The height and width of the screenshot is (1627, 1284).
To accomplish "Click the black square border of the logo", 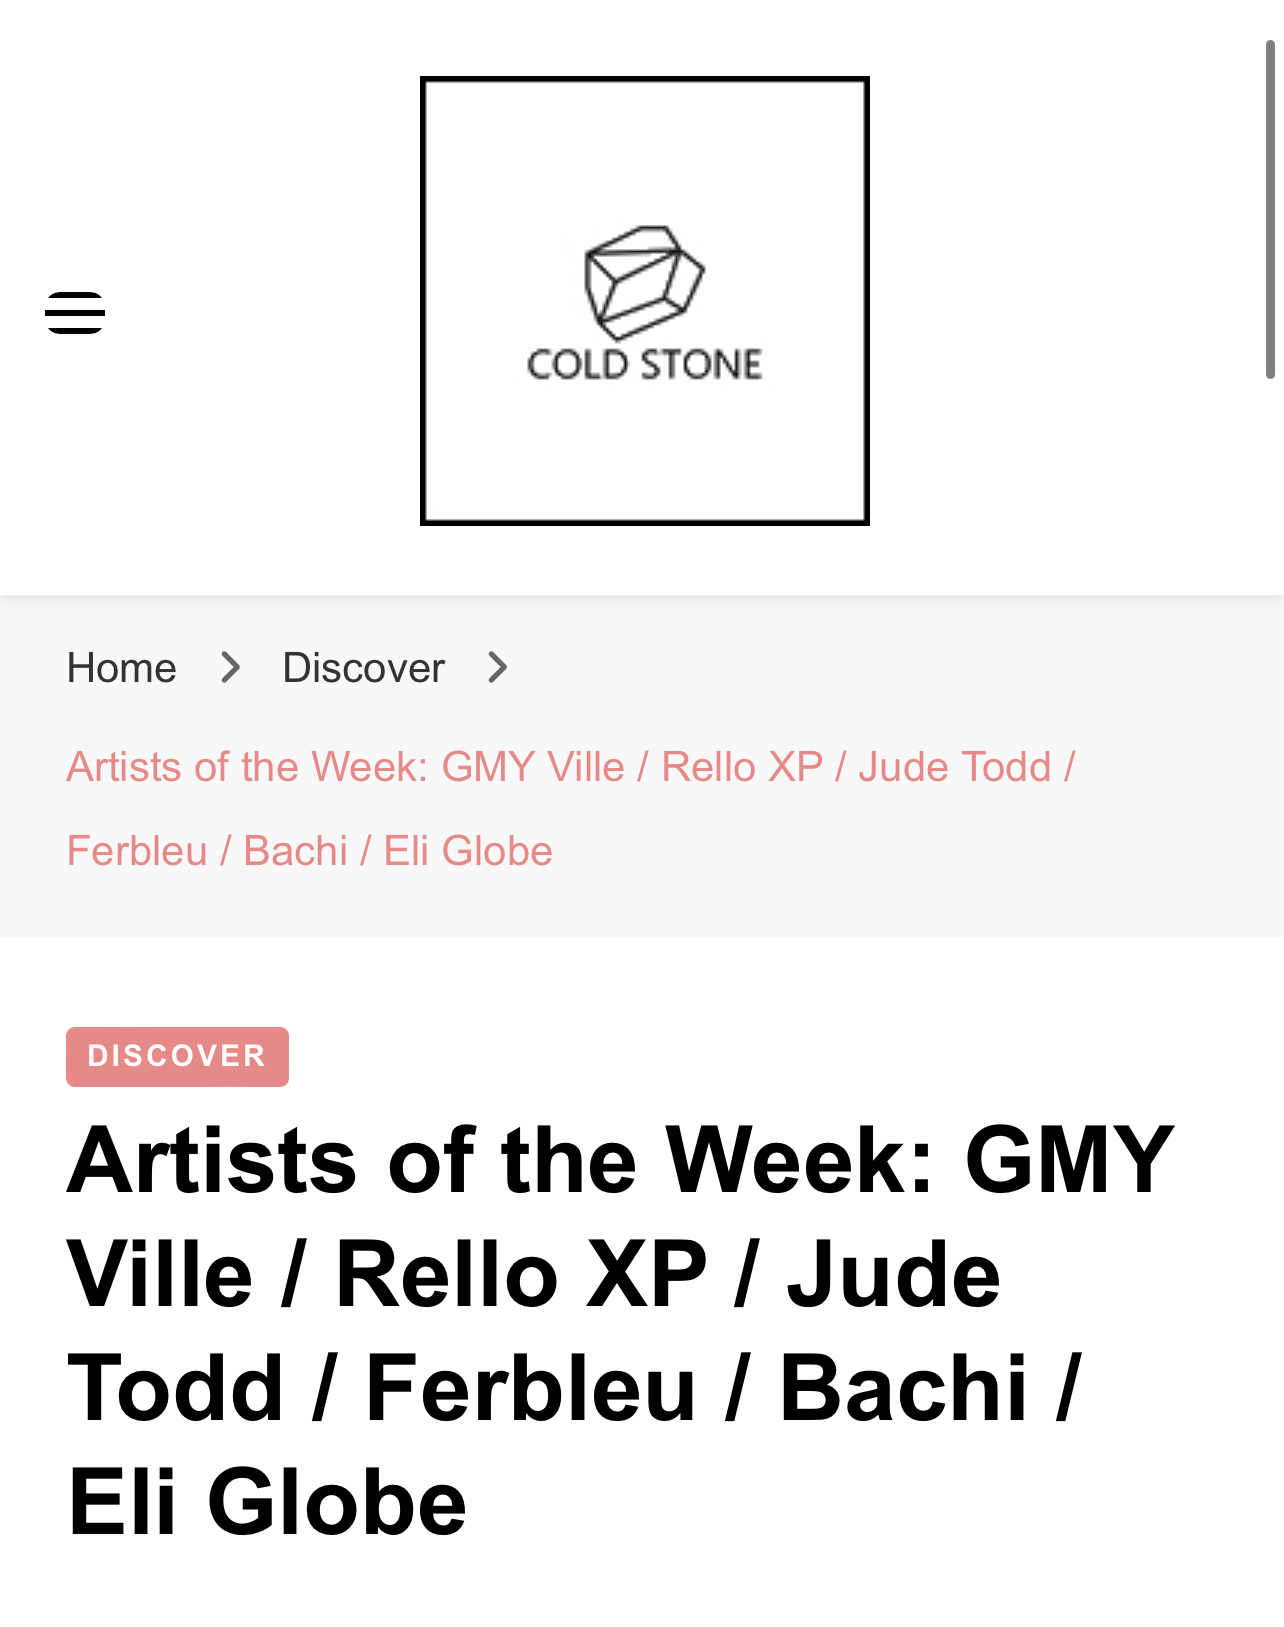I will tap(645, 80).
